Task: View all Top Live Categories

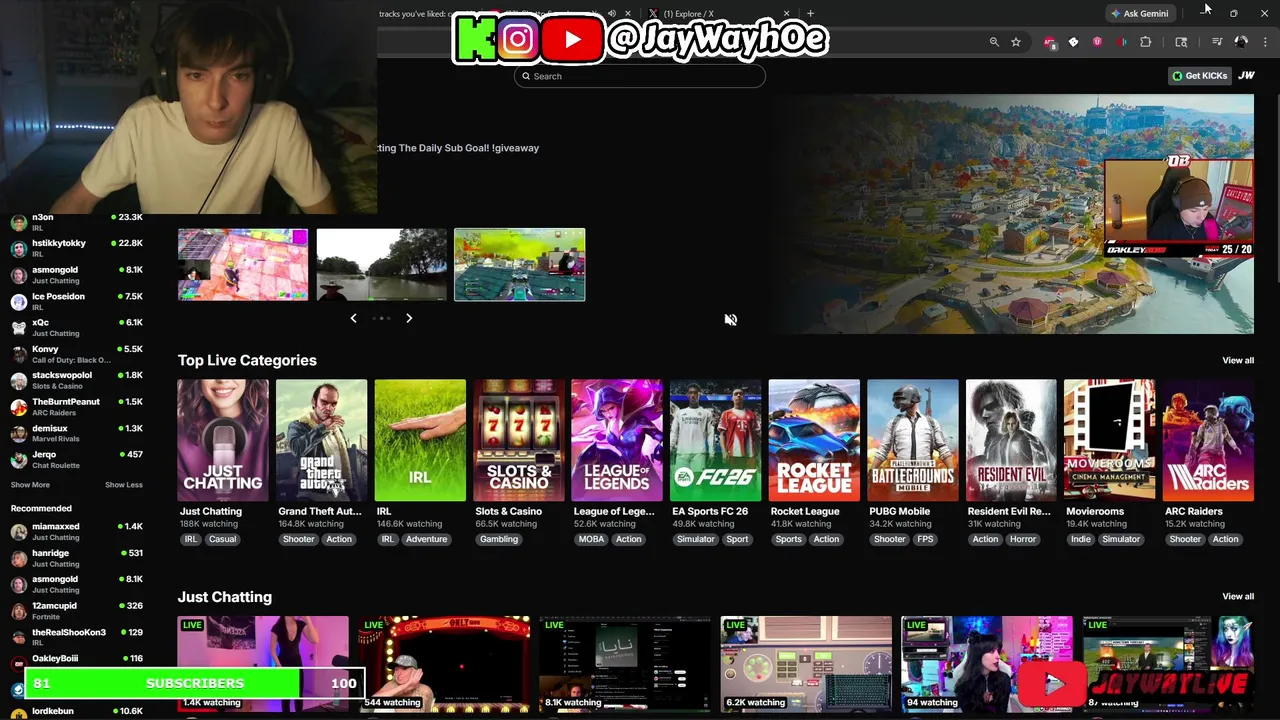Action: [1237, 360]
